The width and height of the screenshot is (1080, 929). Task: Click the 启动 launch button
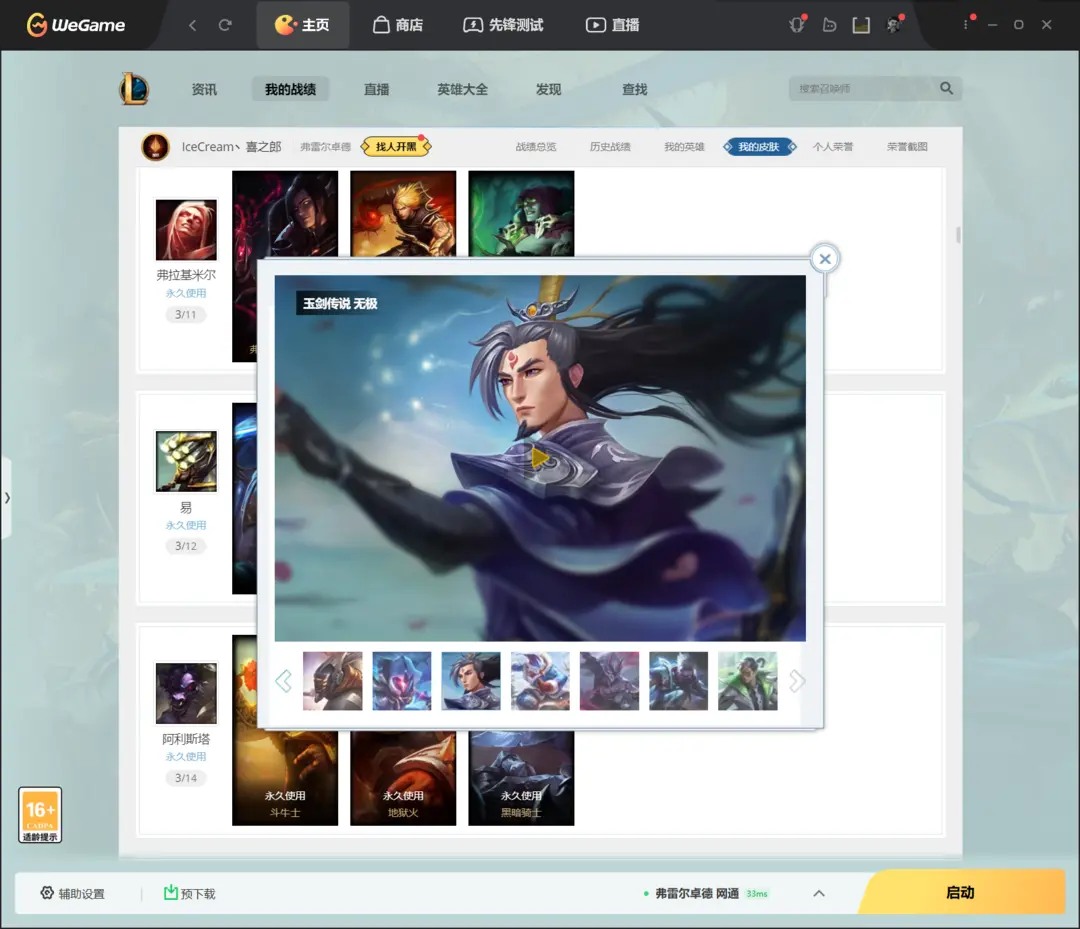tap(960, 893)
